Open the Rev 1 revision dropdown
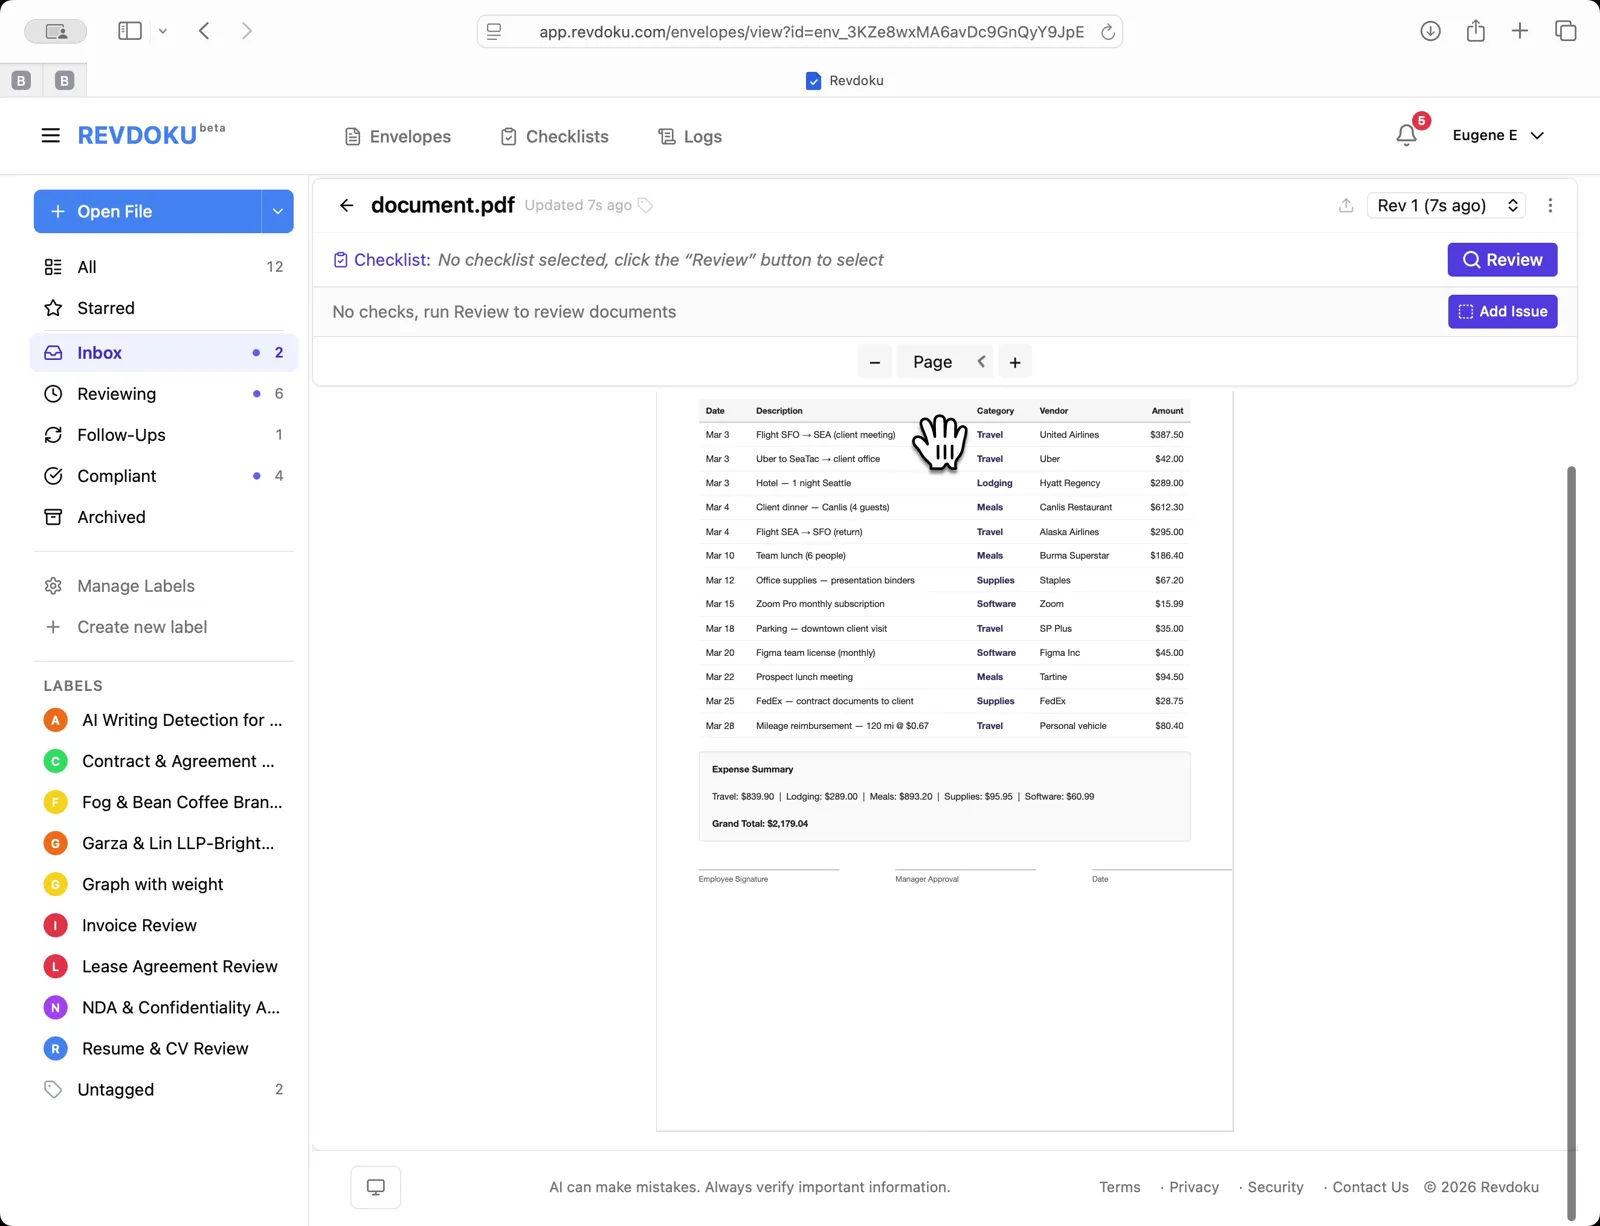1600x1226 pixels. coord(1445,205)
